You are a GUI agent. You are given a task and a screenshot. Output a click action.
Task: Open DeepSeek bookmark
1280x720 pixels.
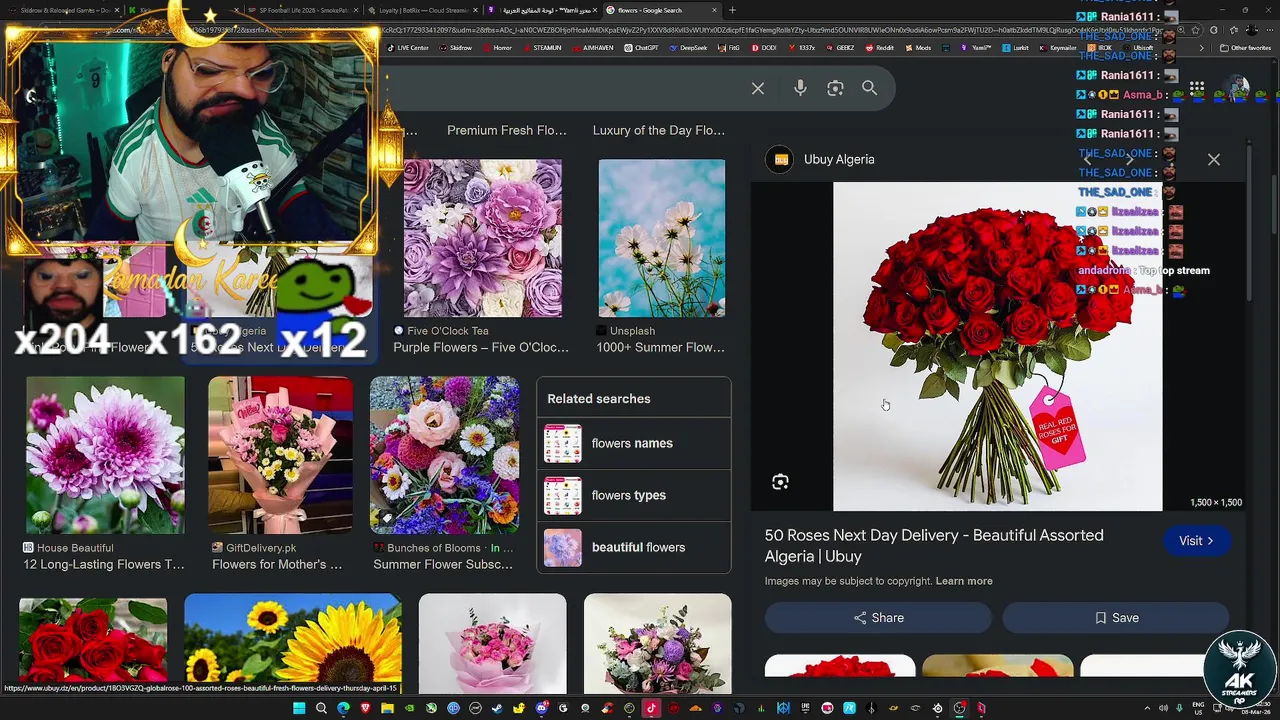tap(689, 48)
